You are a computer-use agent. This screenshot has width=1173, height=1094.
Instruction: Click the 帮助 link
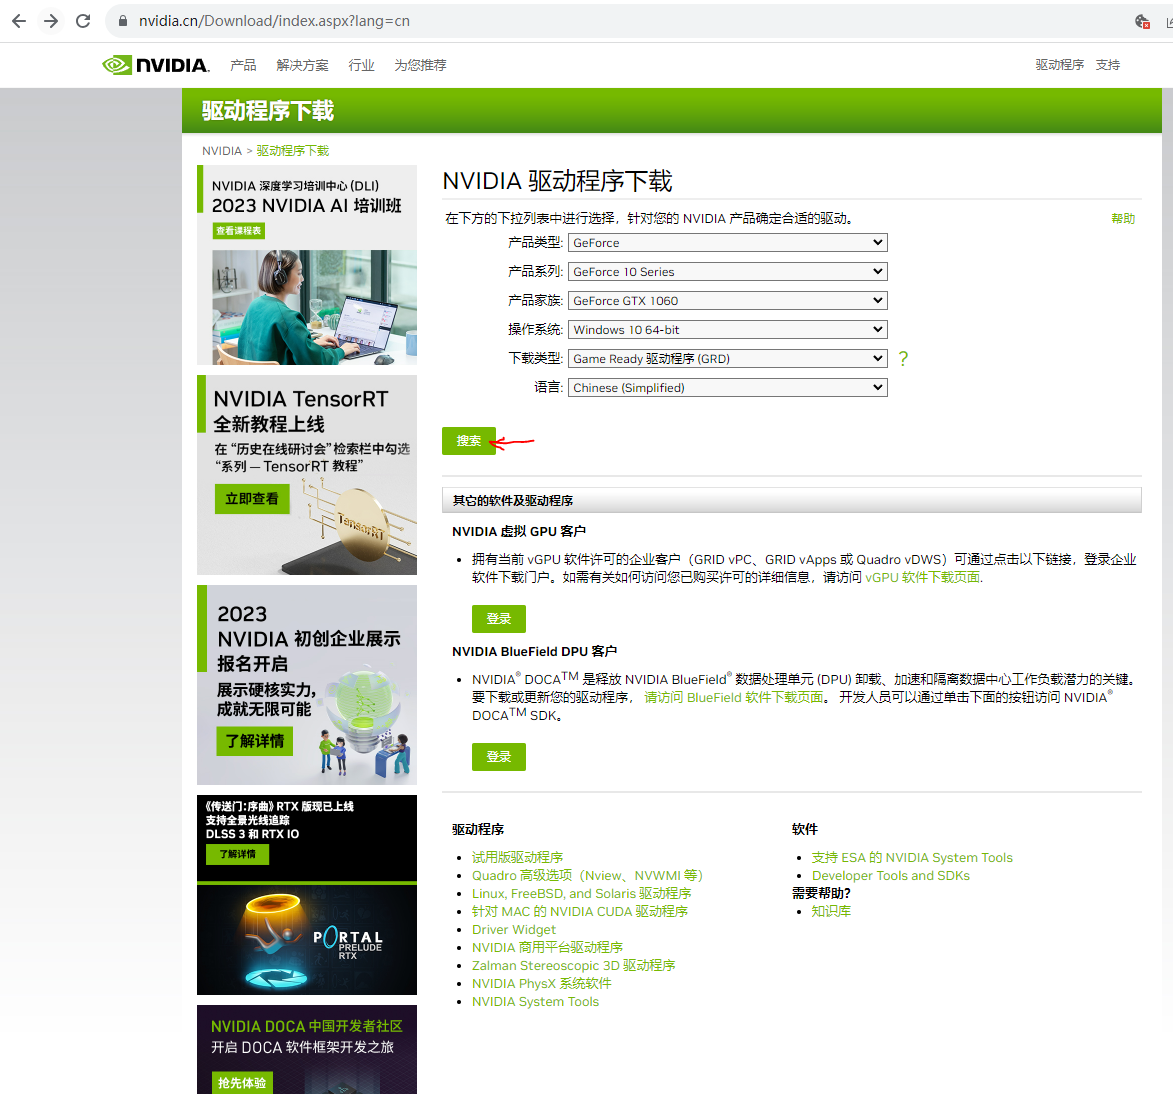coord(1123,219)
